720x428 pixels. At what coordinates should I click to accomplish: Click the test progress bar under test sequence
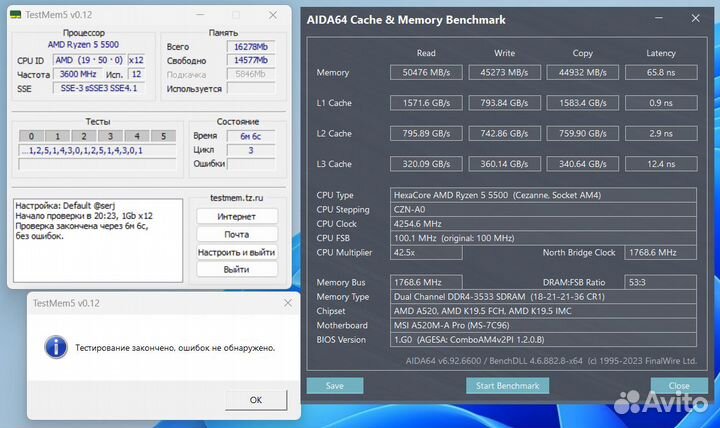(x=97, y=164)
